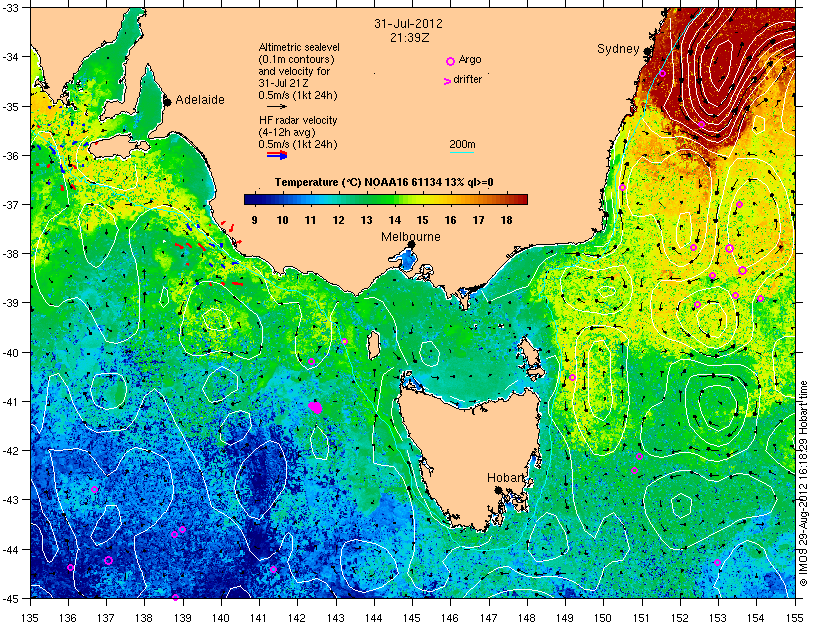
Task: Click the drifter legend label
Action: coord(467,80)
